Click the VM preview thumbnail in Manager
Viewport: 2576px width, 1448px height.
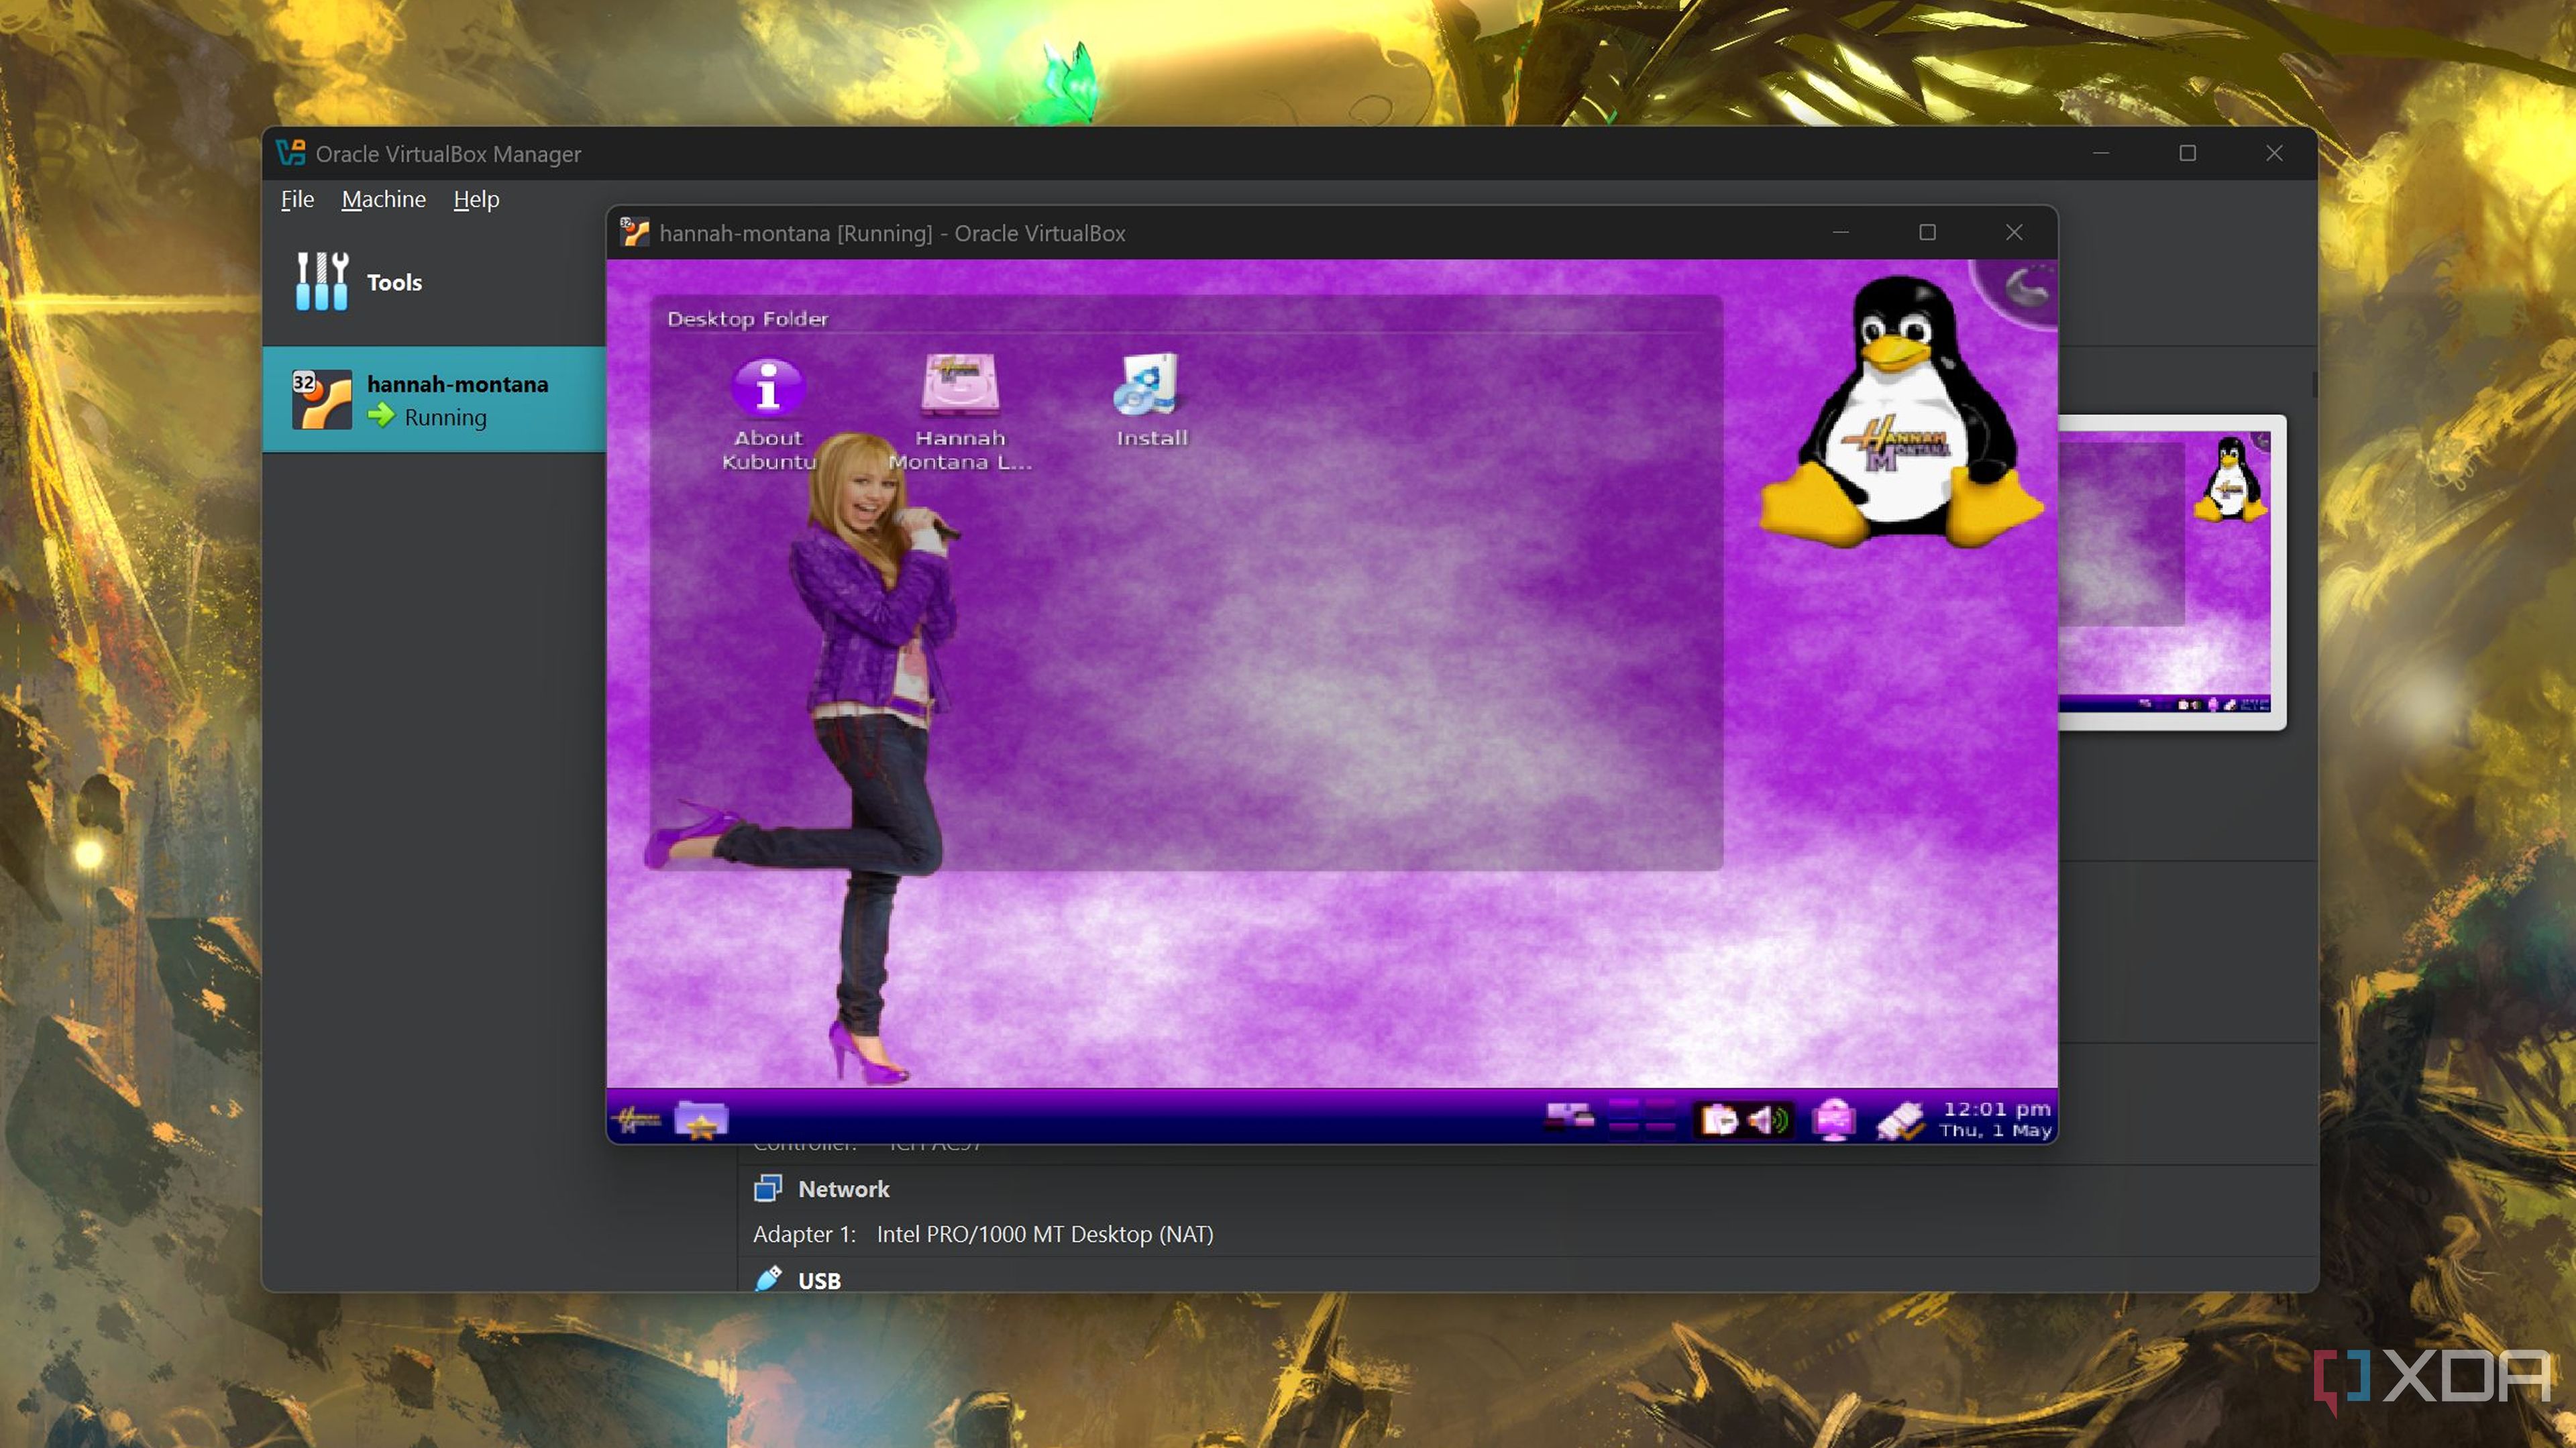pos(2171,572)
